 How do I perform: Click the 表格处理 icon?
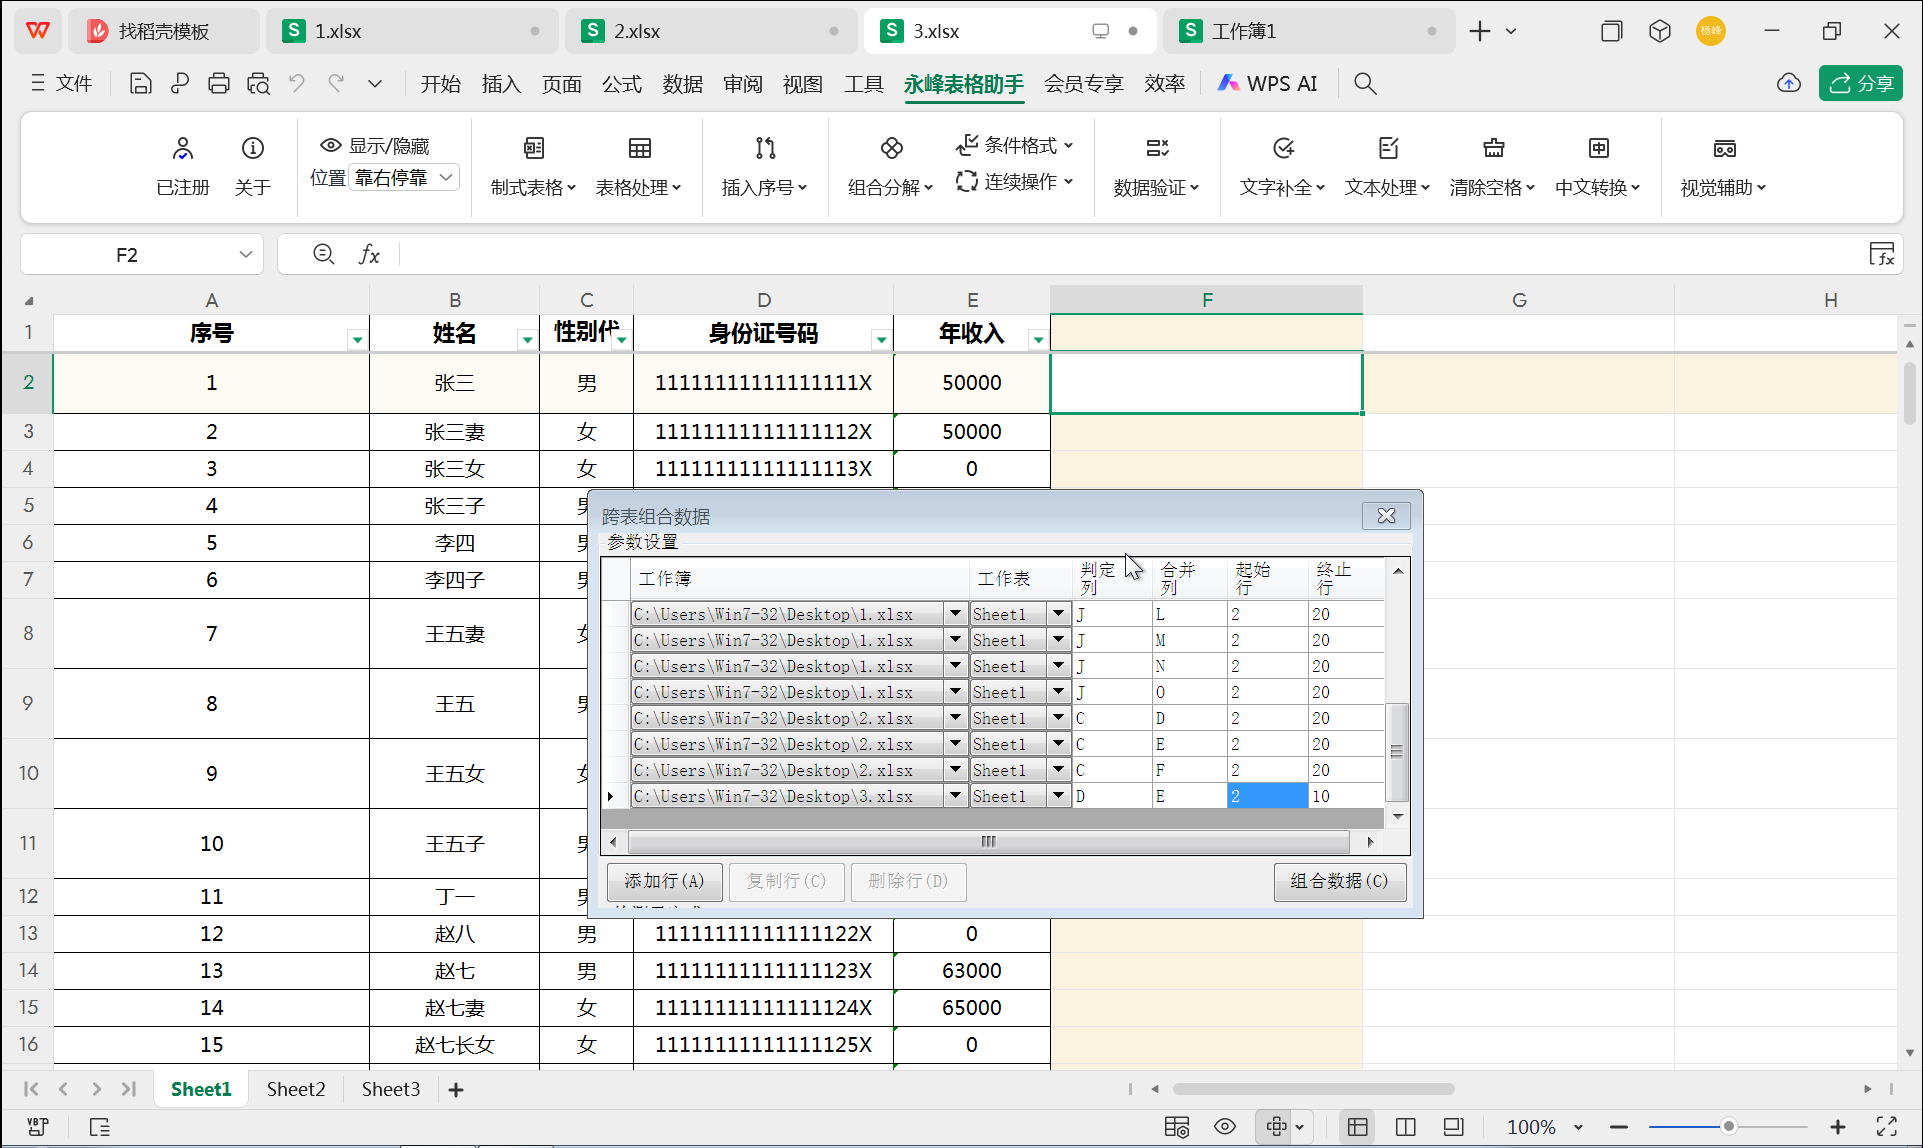tap(639, 165)
